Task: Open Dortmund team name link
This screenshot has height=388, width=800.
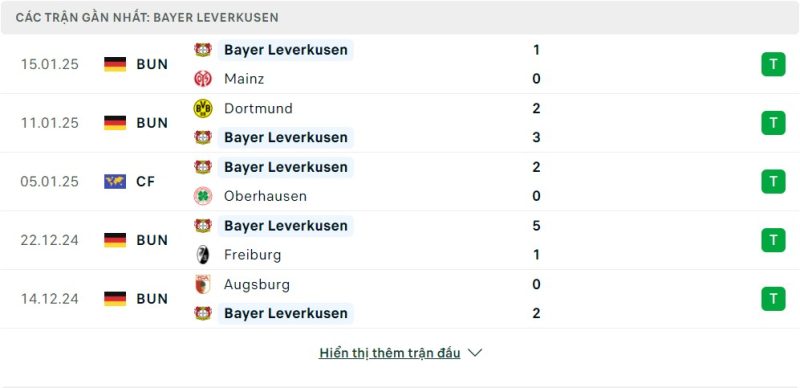Action: 258,108
